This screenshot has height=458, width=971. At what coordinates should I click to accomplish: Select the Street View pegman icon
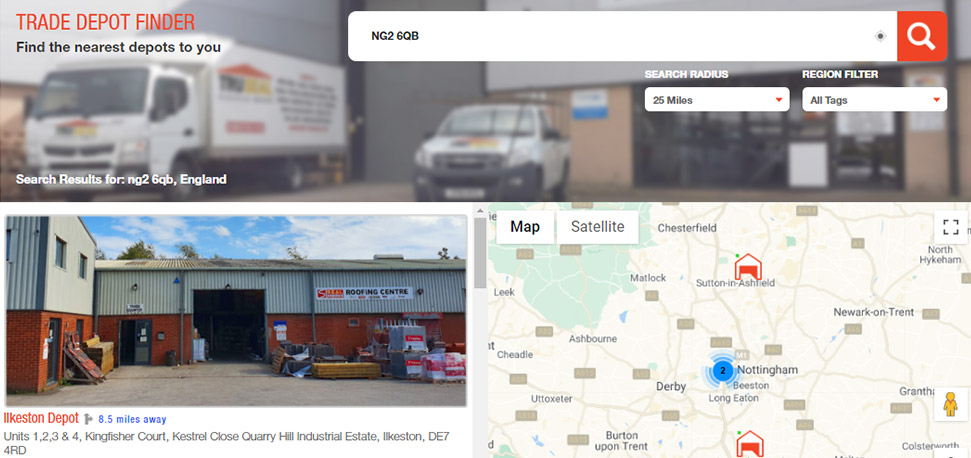click(951, 405)
